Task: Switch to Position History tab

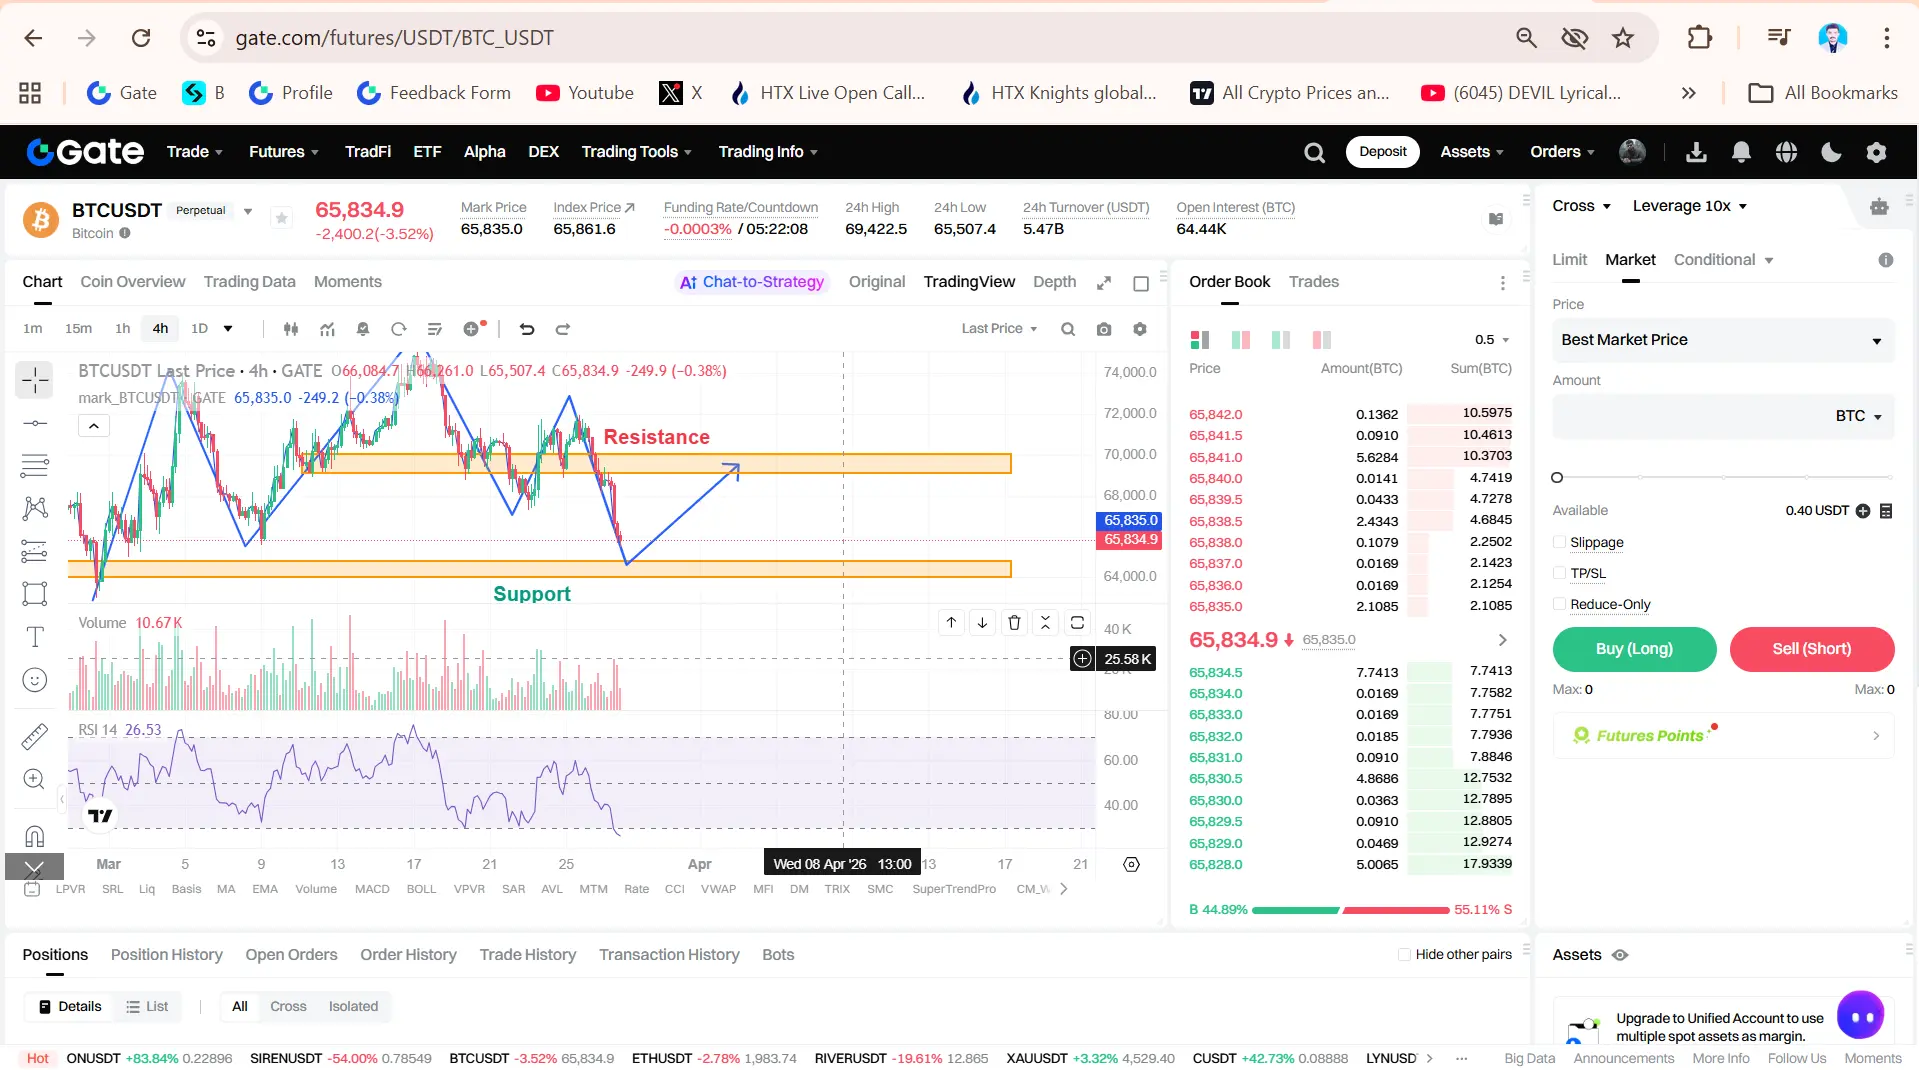Action: pyautogui.click(x=166, y=955)
